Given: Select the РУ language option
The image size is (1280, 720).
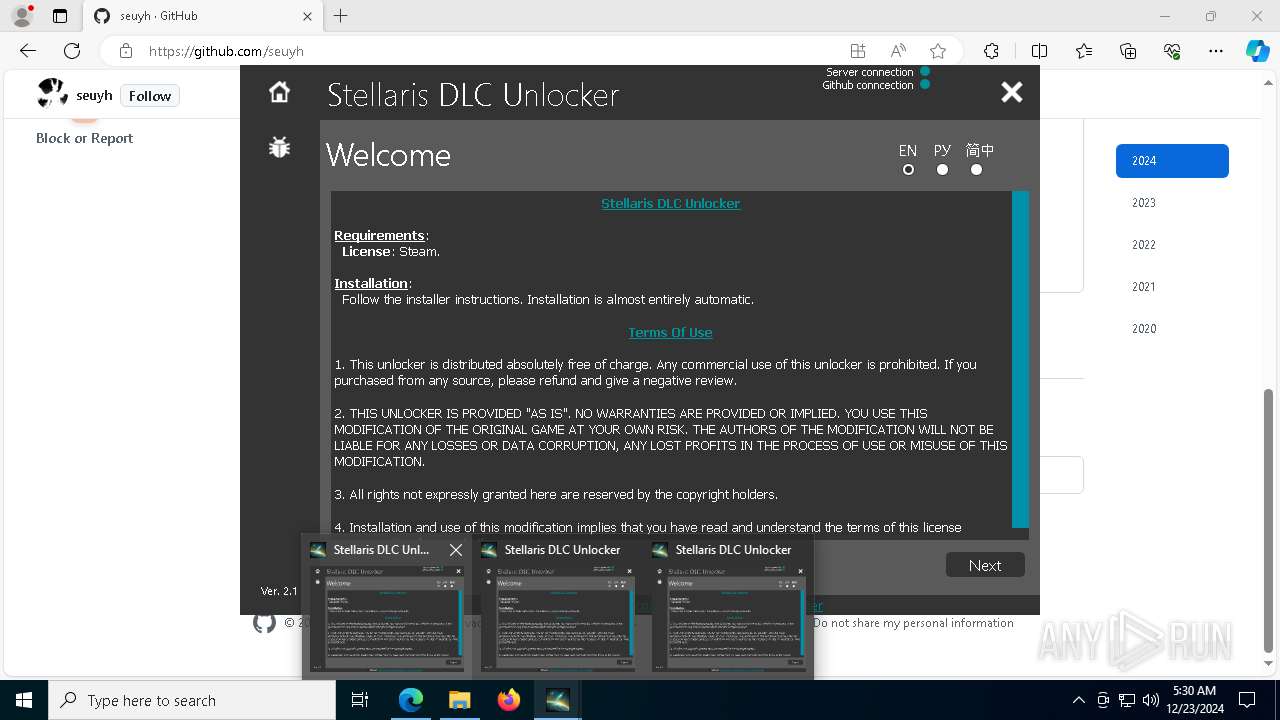Looking at the screenshot, I should tap(942, 169).
